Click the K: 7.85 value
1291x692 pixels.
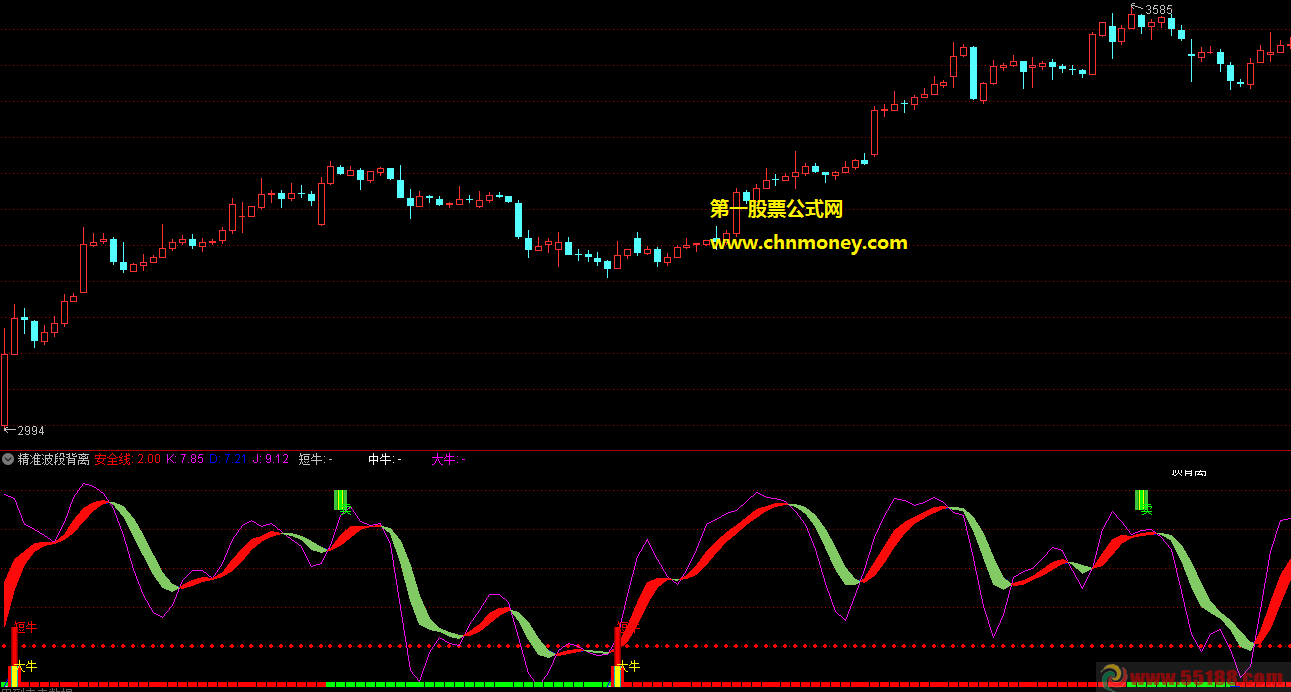(x=185, y=459)
